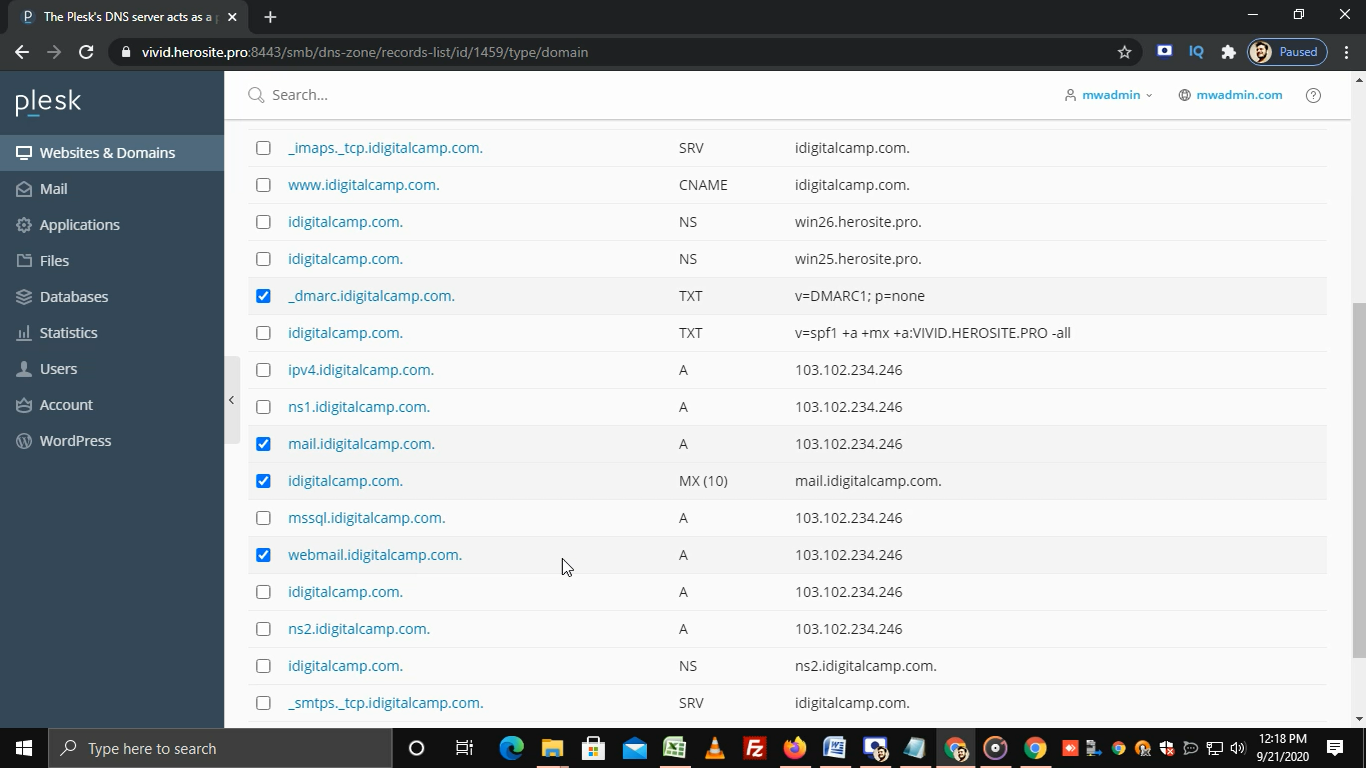Reload the page with browser refresh icon
Viewport: 1366px width, 768px height.
[x=86, y=52]
